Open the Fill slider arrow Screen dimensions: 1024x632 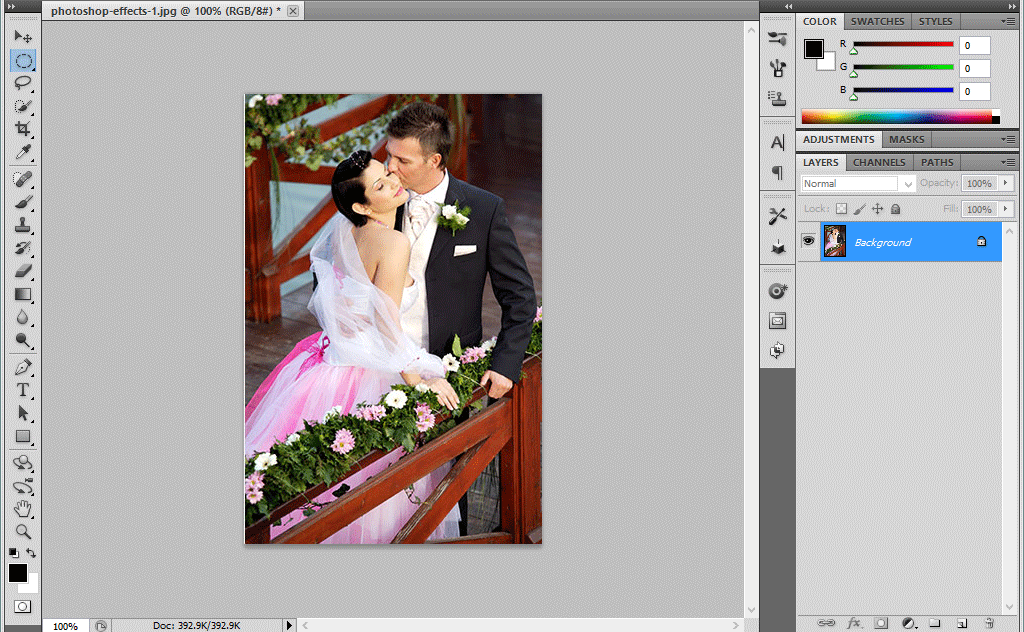tap(1006, 209)
